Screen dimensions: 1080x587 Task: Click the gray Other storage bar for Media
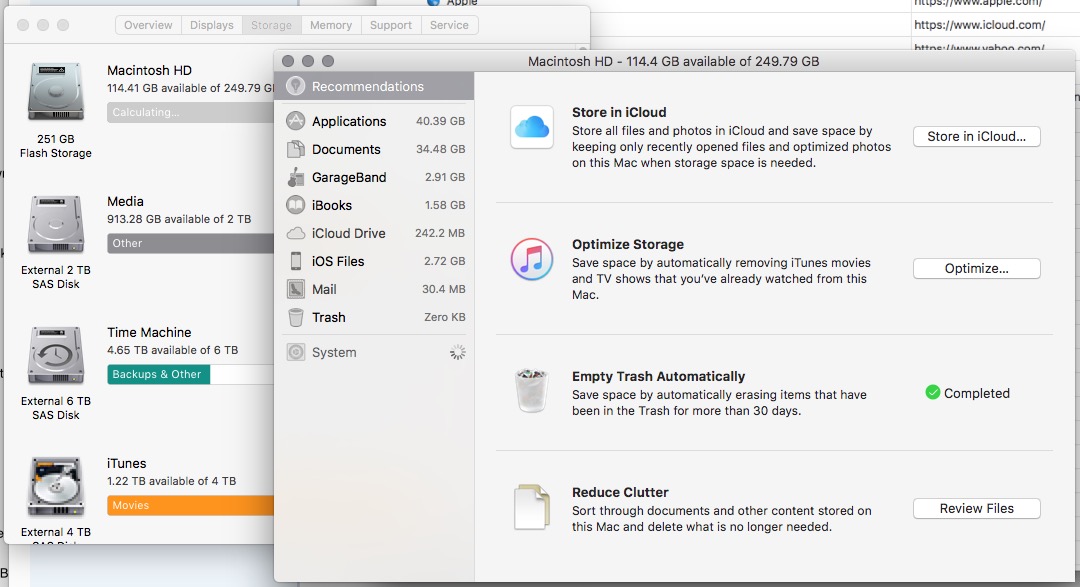tap(190, 243)
